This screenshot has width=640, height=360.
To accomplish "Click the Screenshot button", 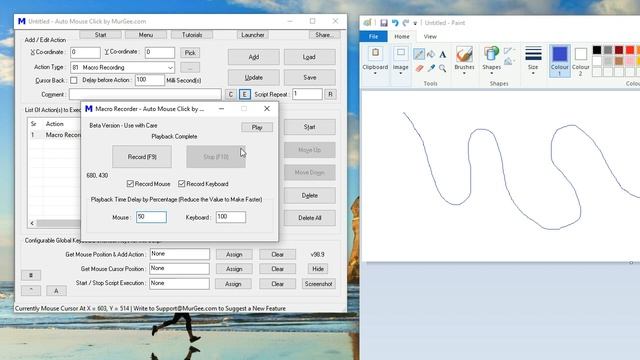I will tap(318, 284).
